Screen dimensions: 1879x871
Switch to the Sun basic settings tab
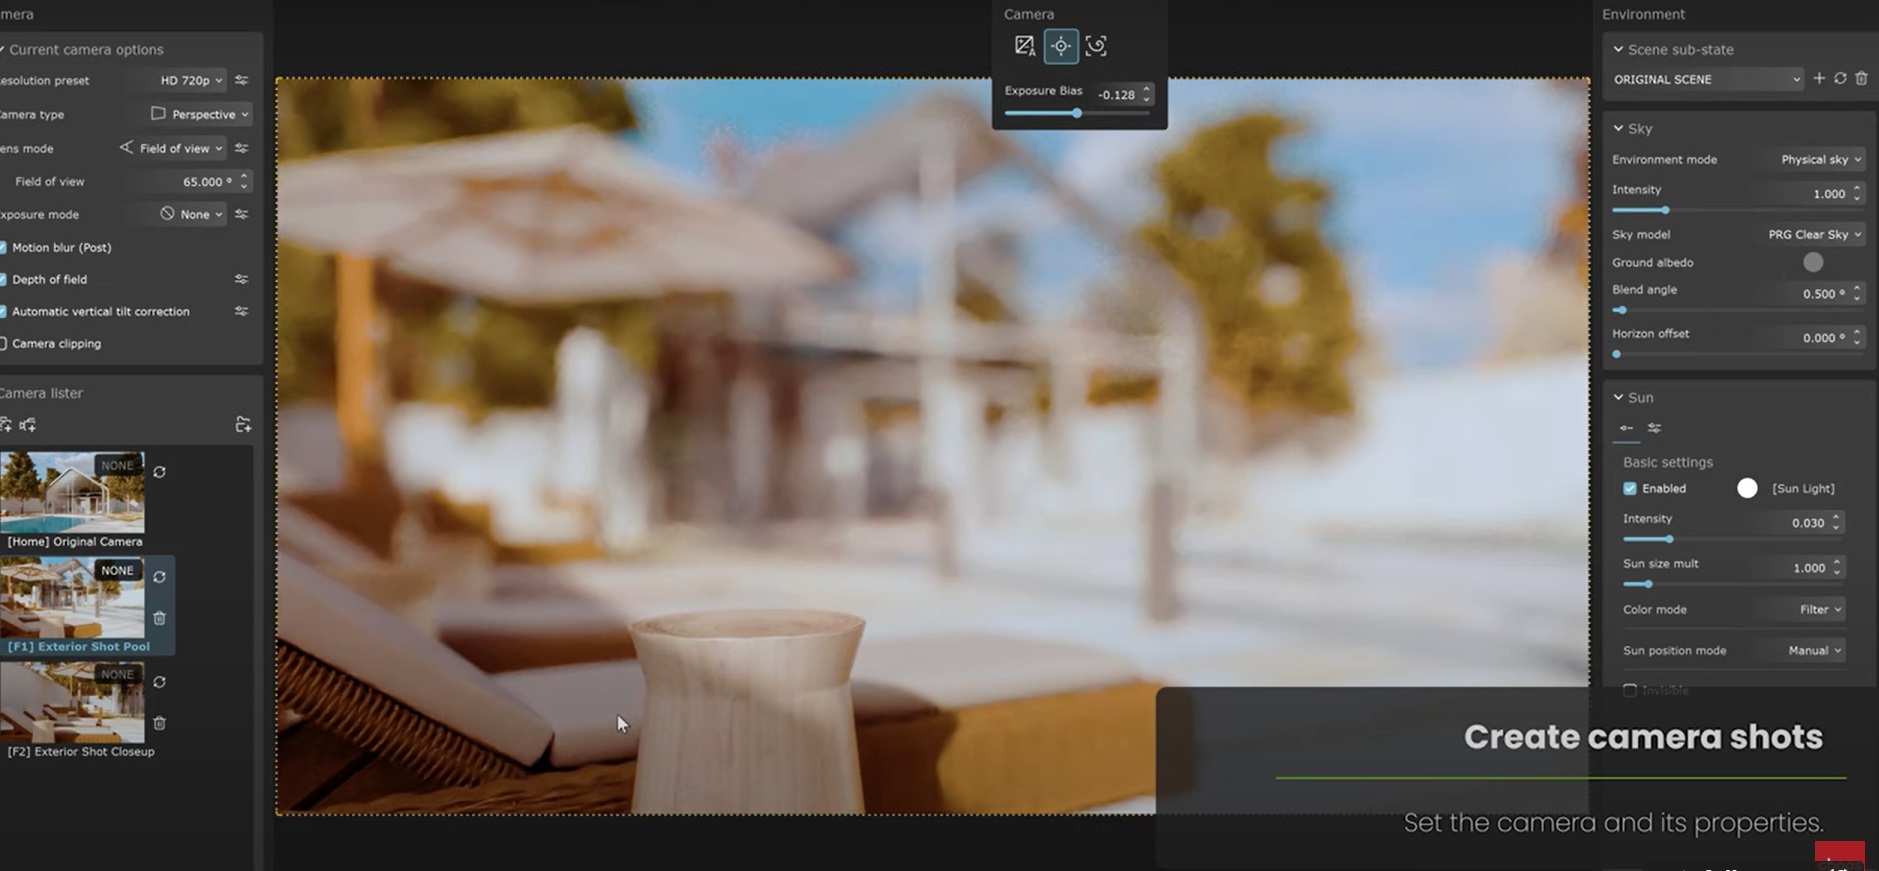tap(1627, 428)
